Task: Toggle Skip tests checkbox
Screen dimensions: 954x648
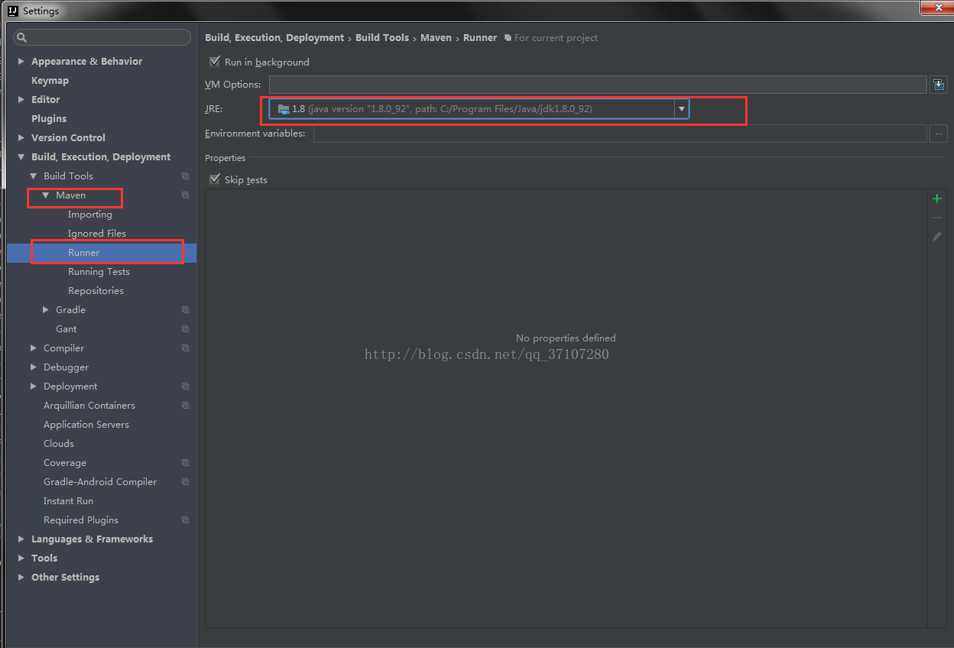Action: pyautogui.click(x=214, y=179)
